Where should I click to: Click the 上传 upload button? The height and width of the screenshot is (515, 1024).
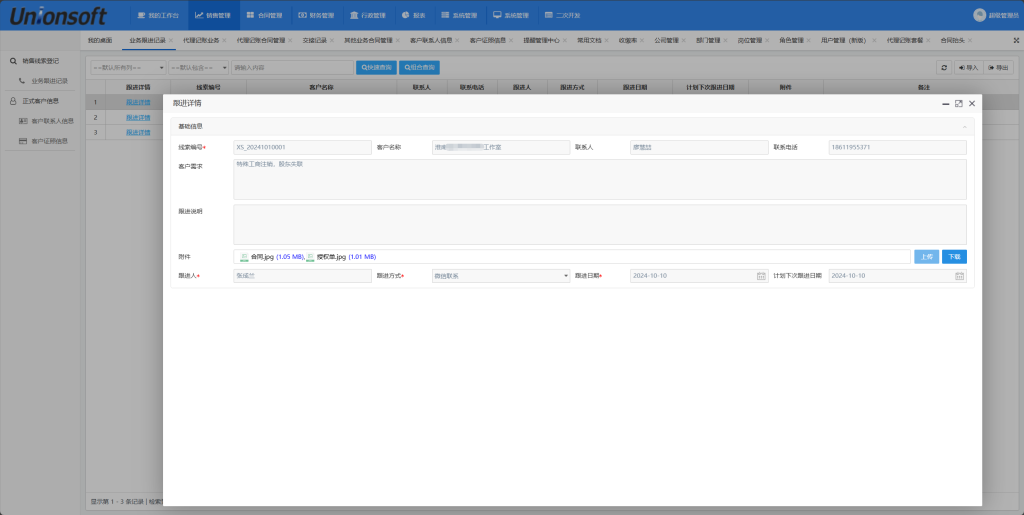point(927,257)
